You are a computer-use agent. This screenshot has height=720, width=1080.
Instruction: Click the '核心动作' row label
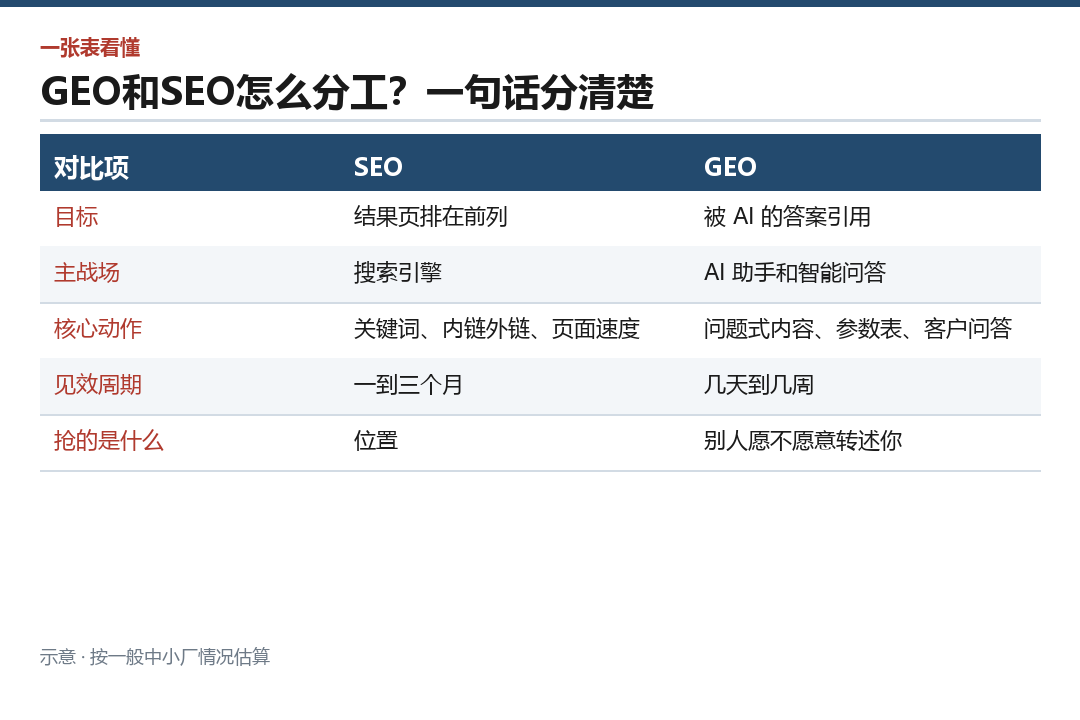[98, 329]
